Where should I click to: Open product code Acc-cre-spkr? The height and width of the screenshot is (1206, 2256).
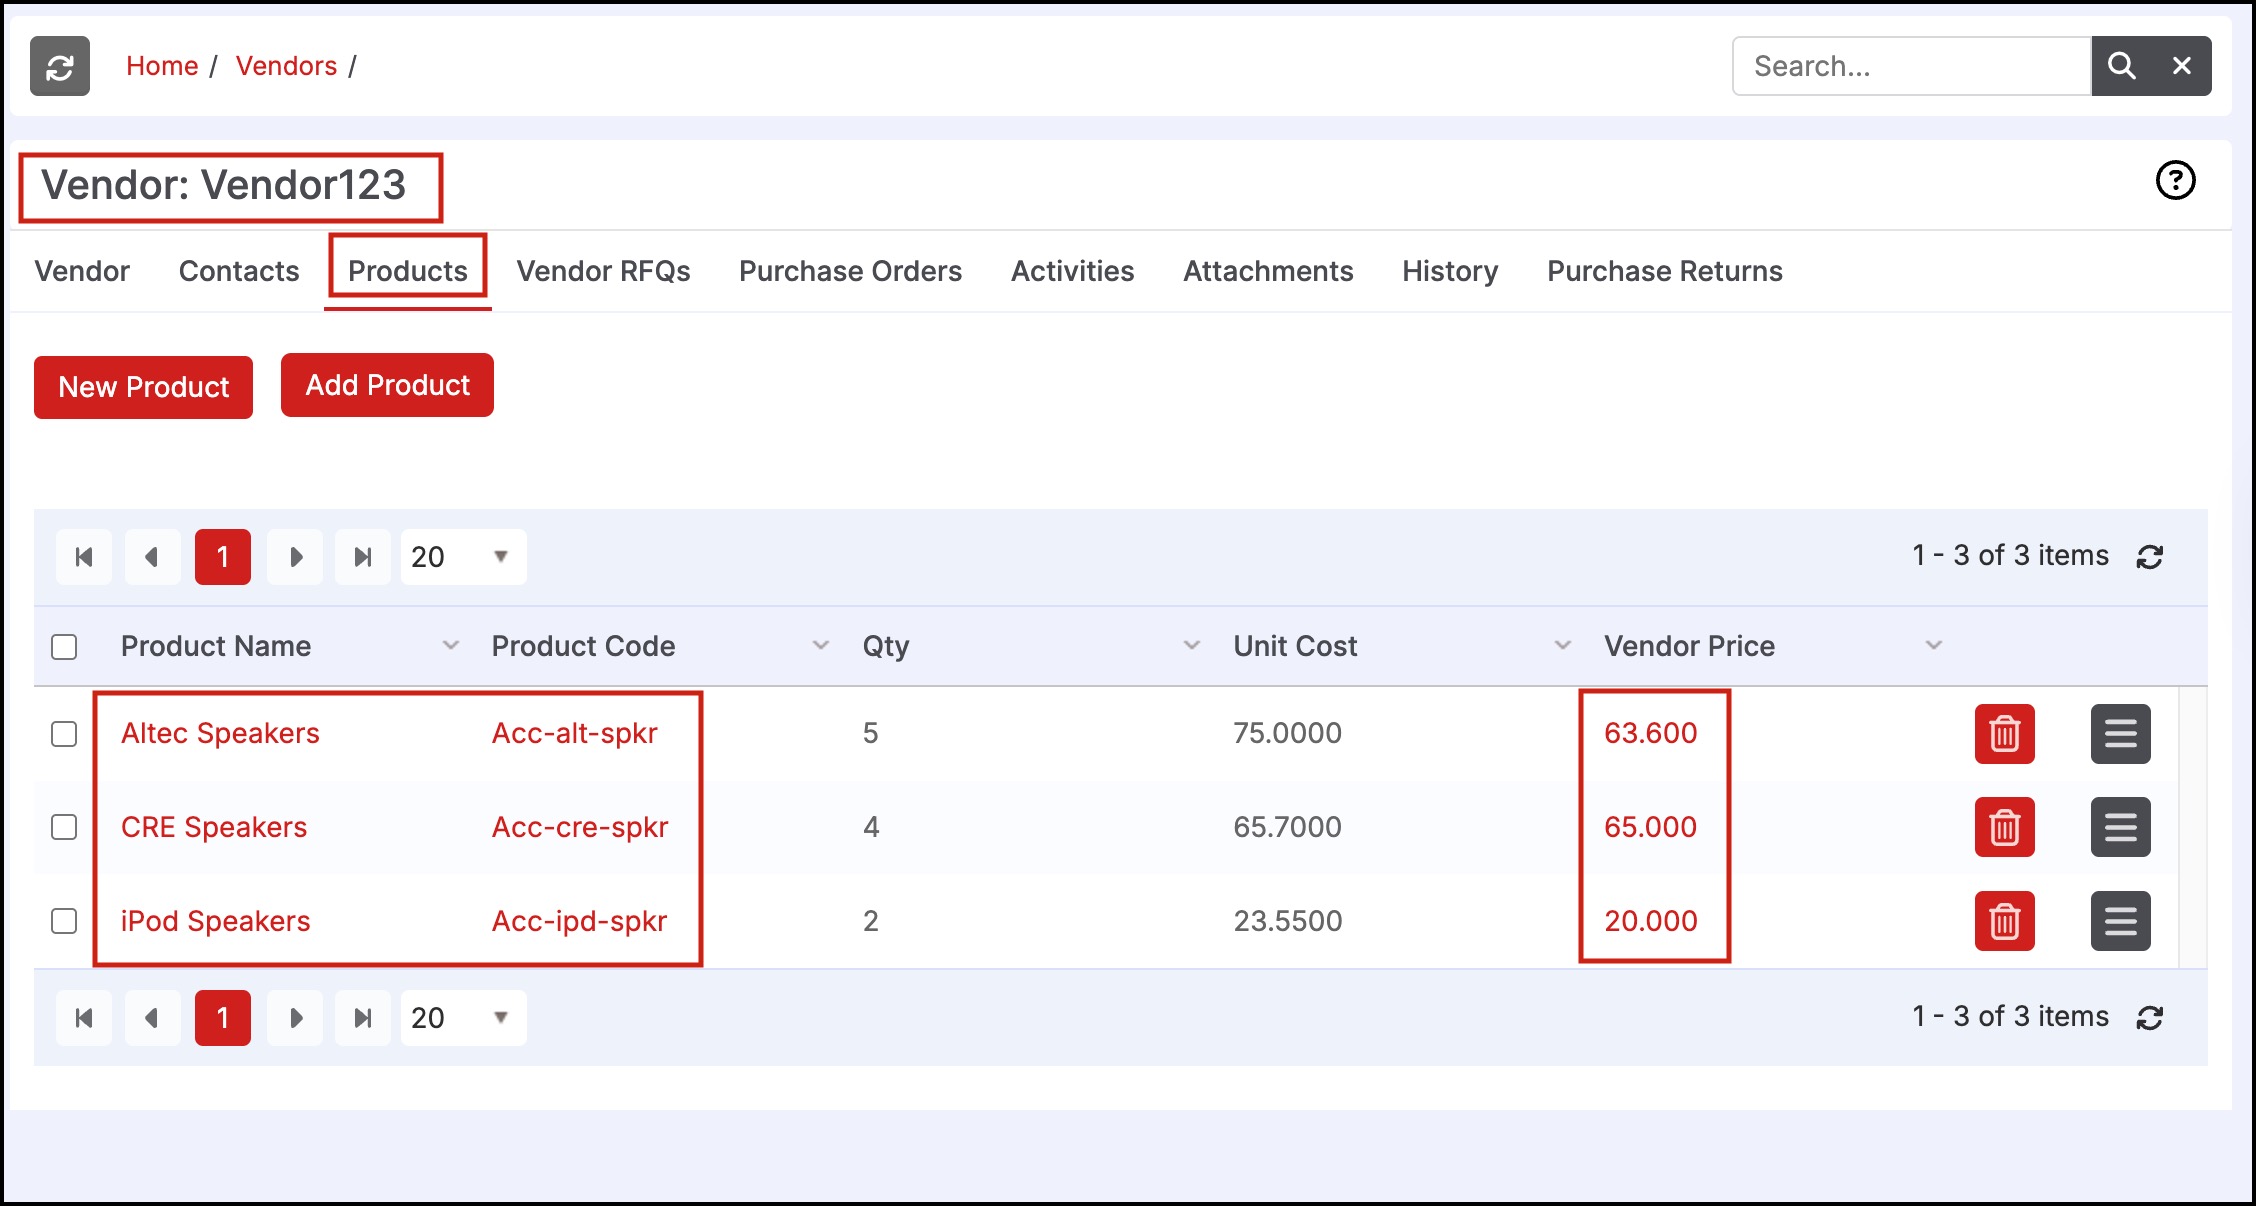580,827
